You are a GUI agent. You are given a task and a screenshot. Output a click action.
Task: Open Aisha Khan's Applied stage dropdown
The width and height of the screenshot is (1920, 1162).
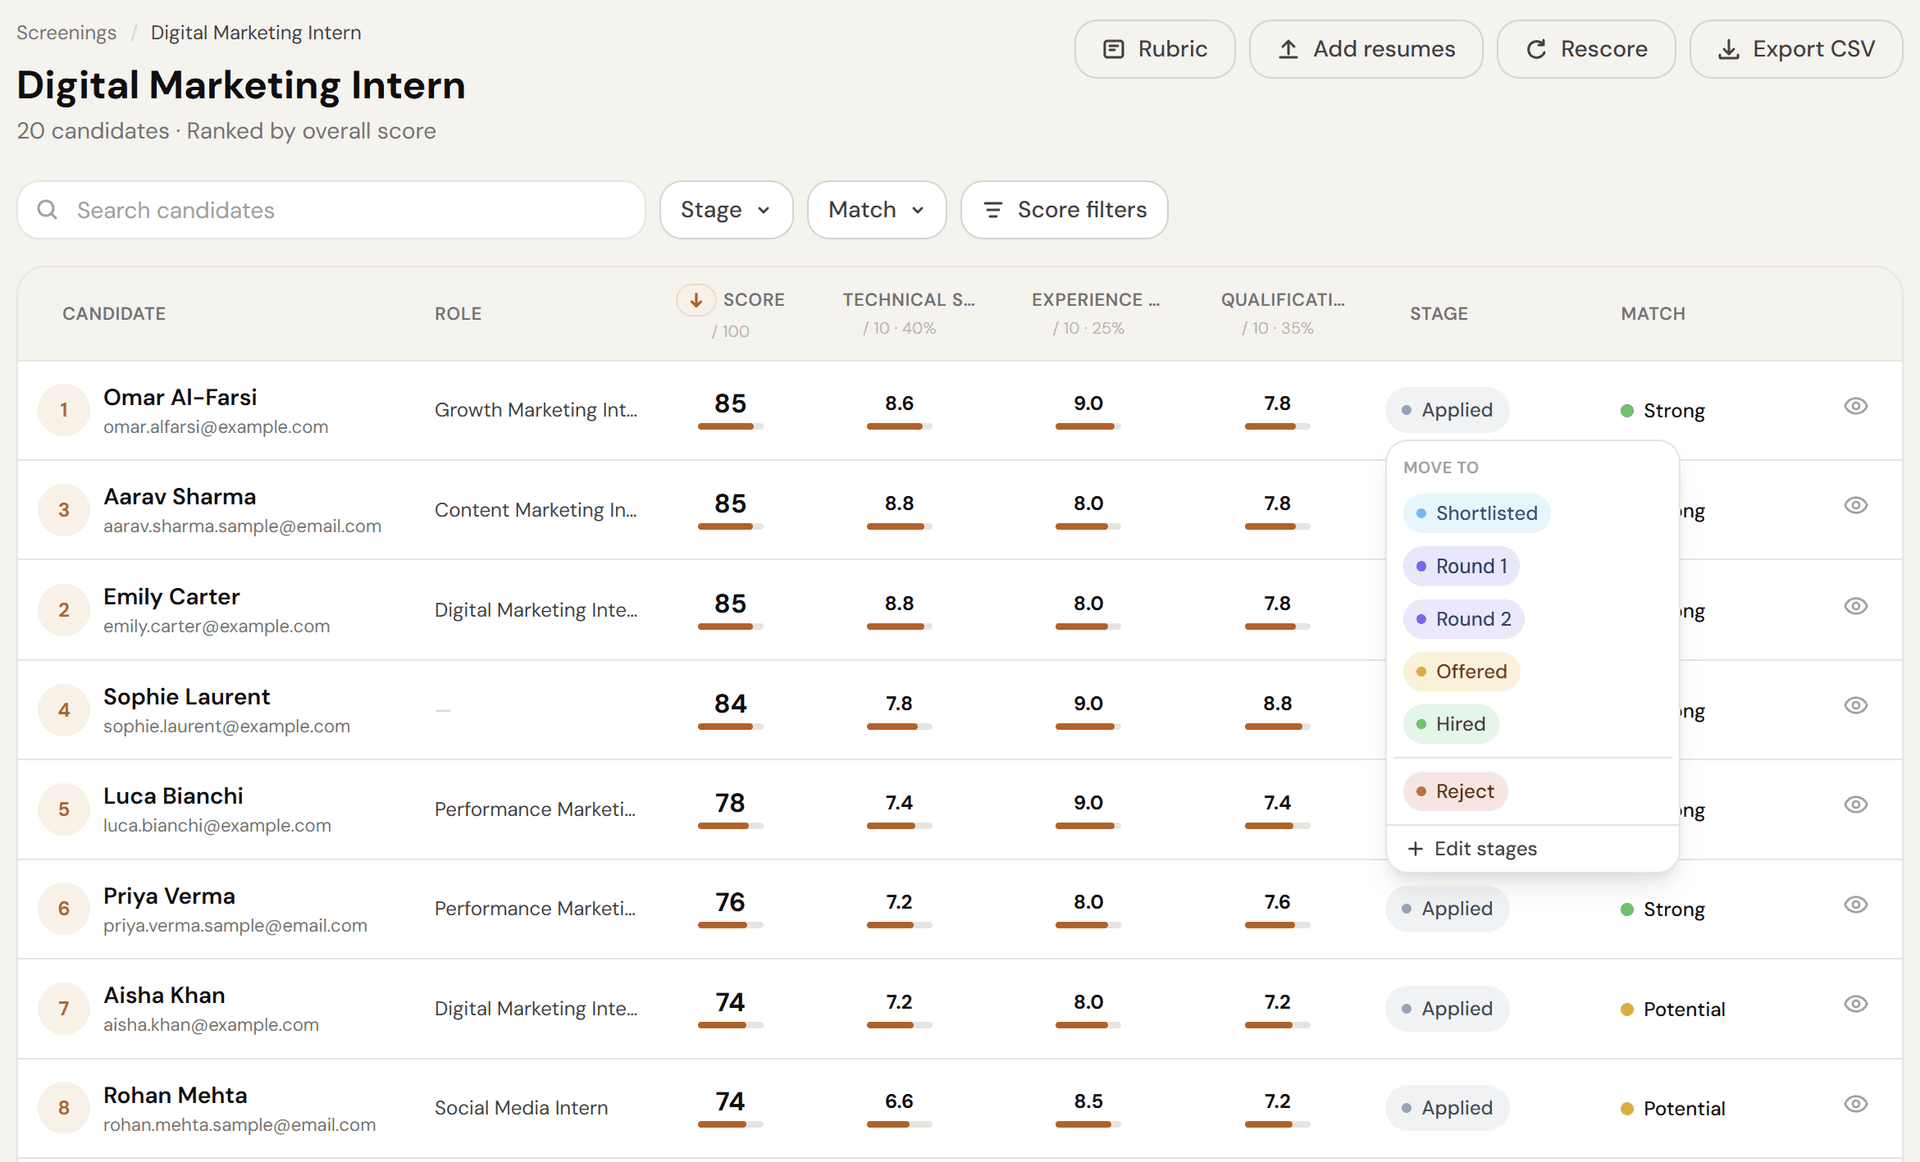click(x=1447, y=1009)
